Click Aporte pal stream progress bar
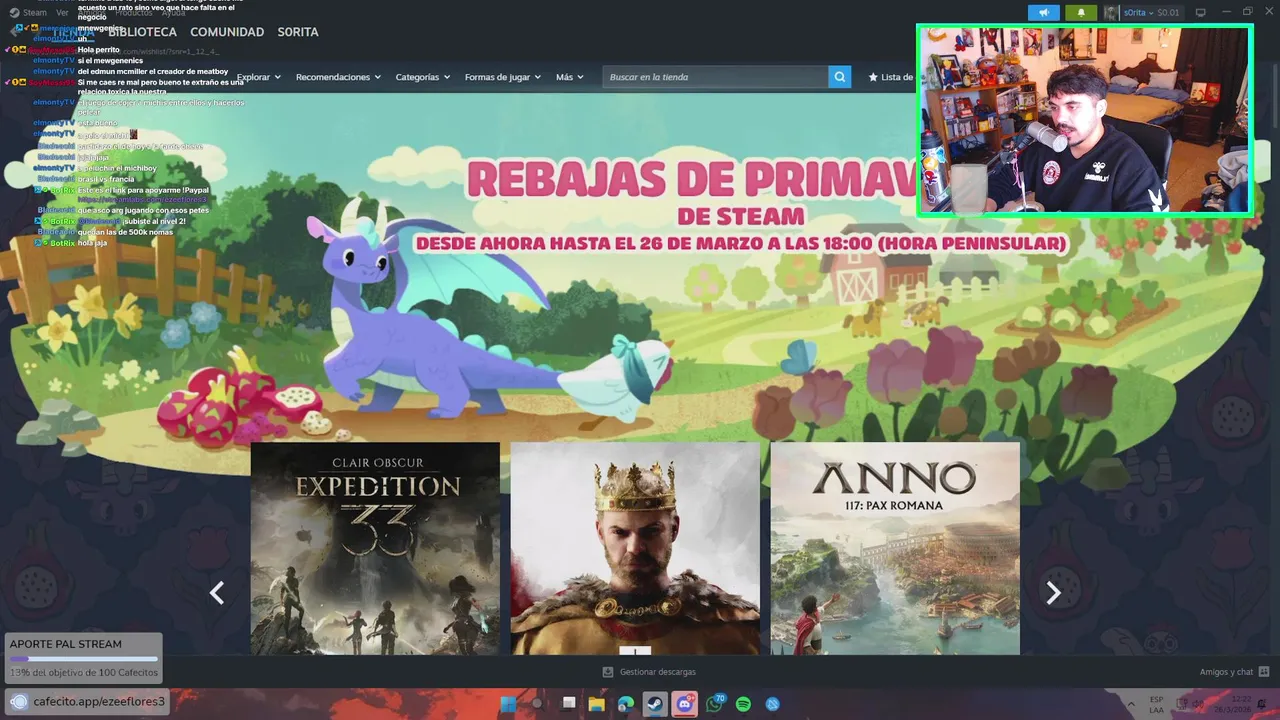Image resolution: width=1280 pixels, height=720 pixels. [x=83, y=659]
